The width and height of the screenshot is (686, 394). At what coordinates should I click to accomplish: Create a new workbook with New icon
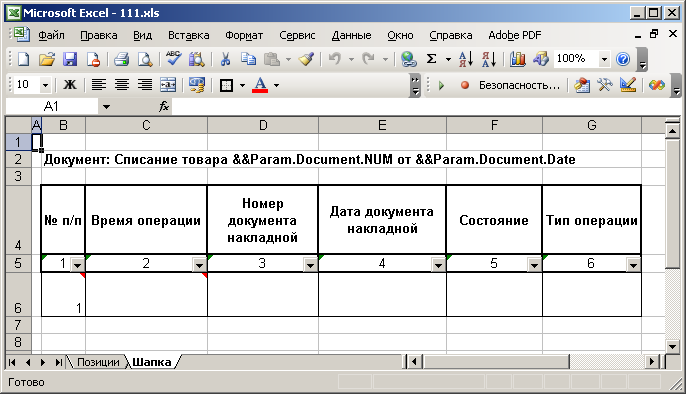[x=23, y=59]
